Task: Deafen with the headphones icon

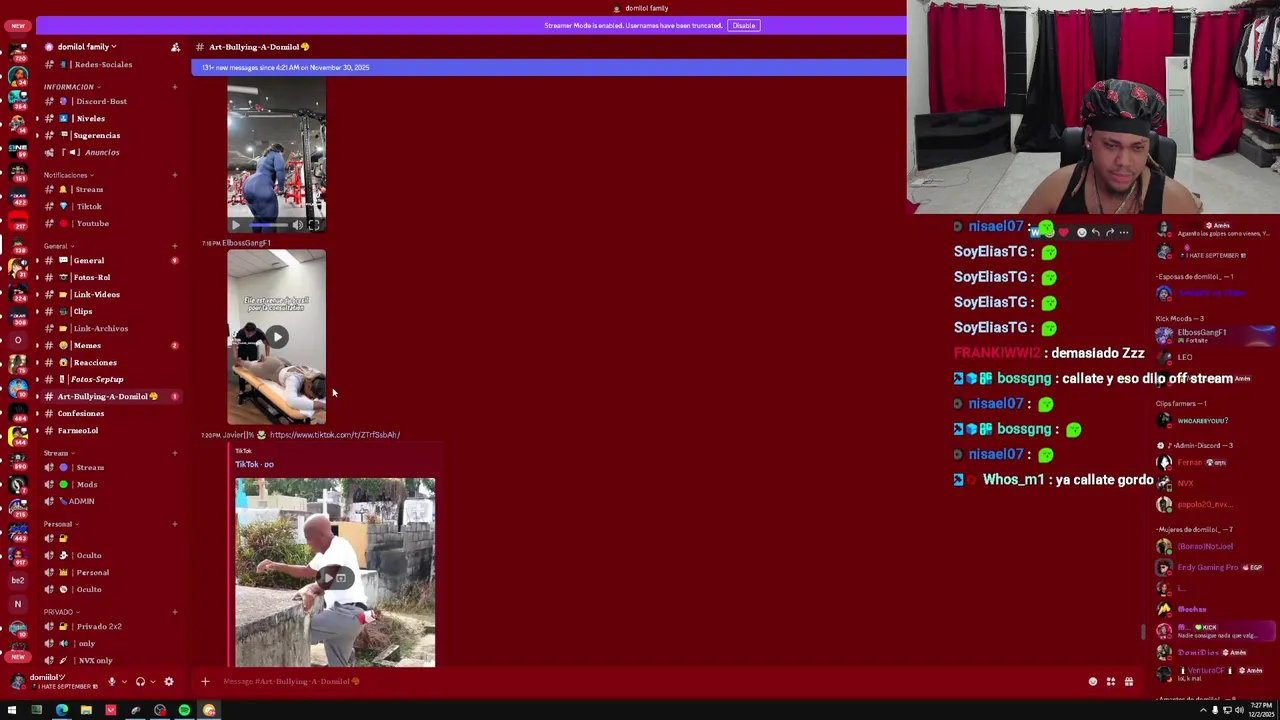Action: pyautogui.click(x=140, y=682)
